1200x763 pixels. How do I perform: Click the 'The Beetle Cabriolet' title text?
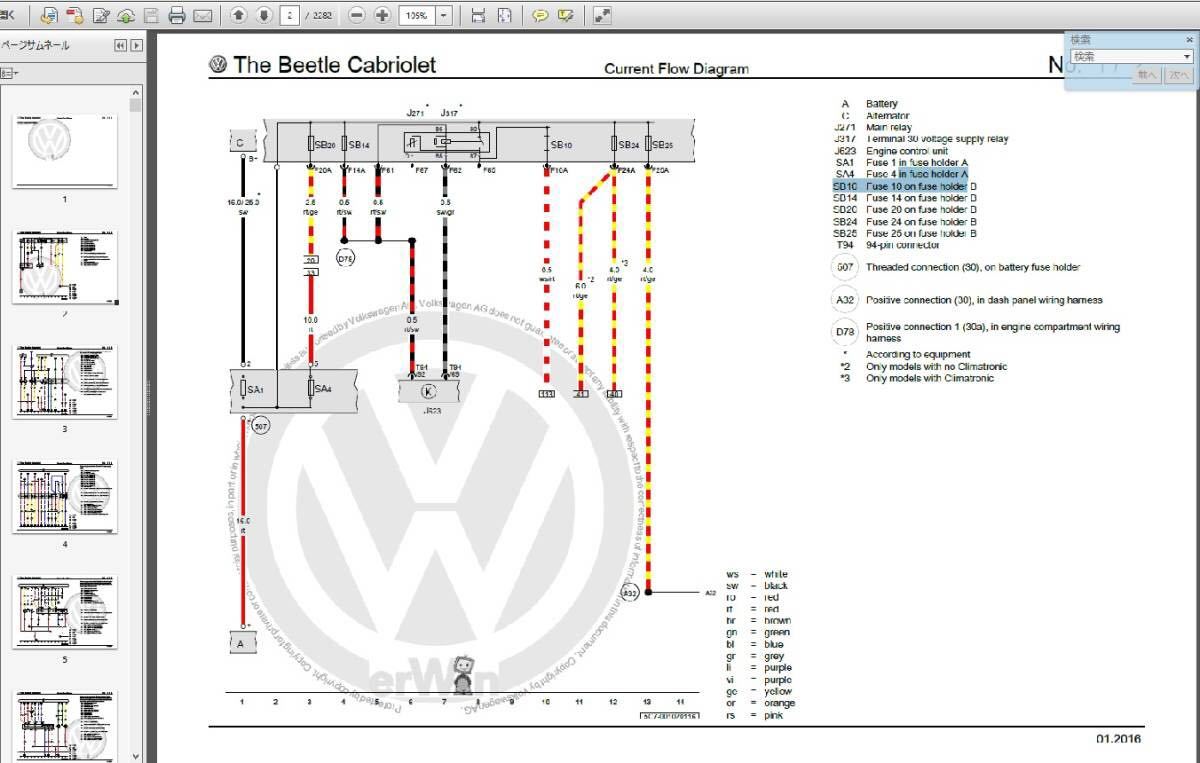point(335,65)
